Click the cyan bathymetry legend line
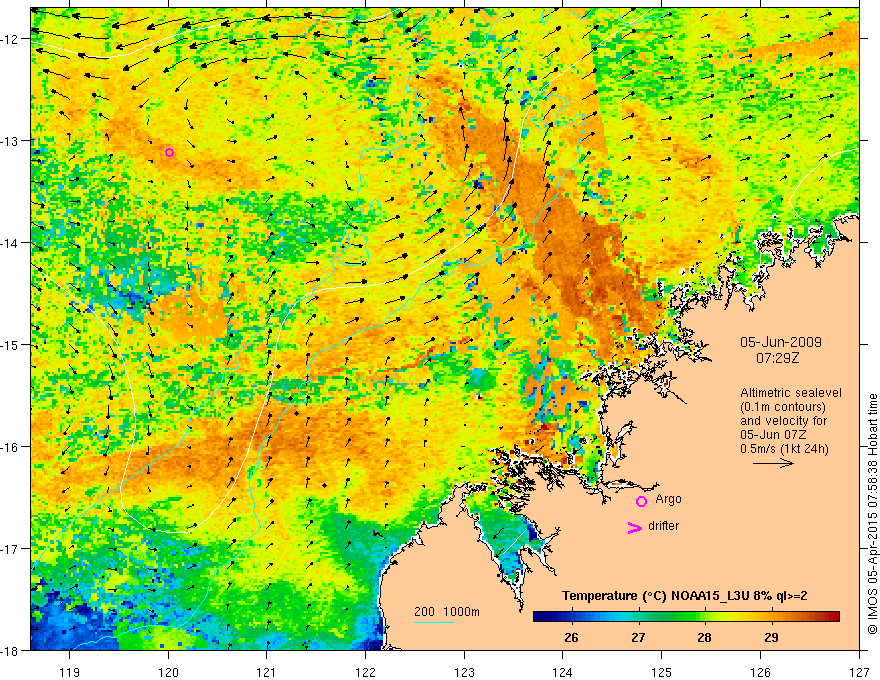Viewport: 880px width, 680px height. pyautogui.click(x=434, y=622)
